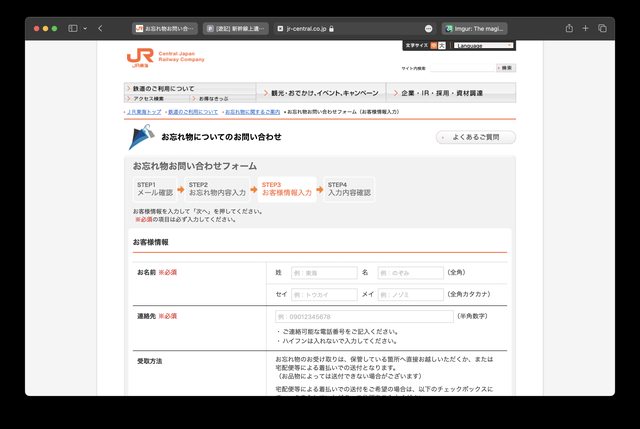Select the large font size icon
The width and height of the screenshot is (640, 429).
pos(441,45)
